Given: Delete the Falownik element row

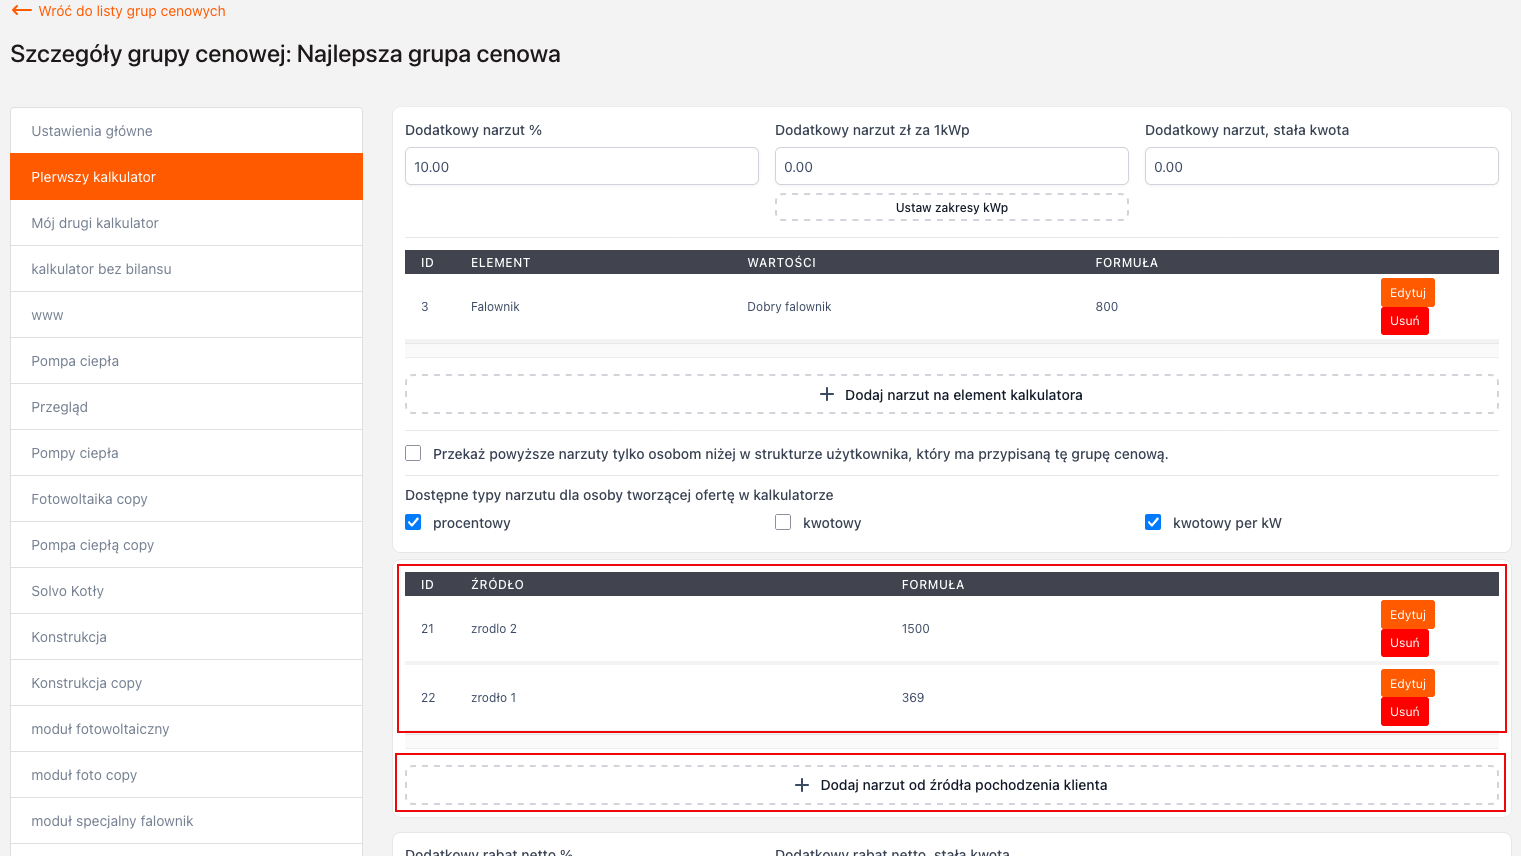Looking at the screenshot, I should tap(1404, 321).
